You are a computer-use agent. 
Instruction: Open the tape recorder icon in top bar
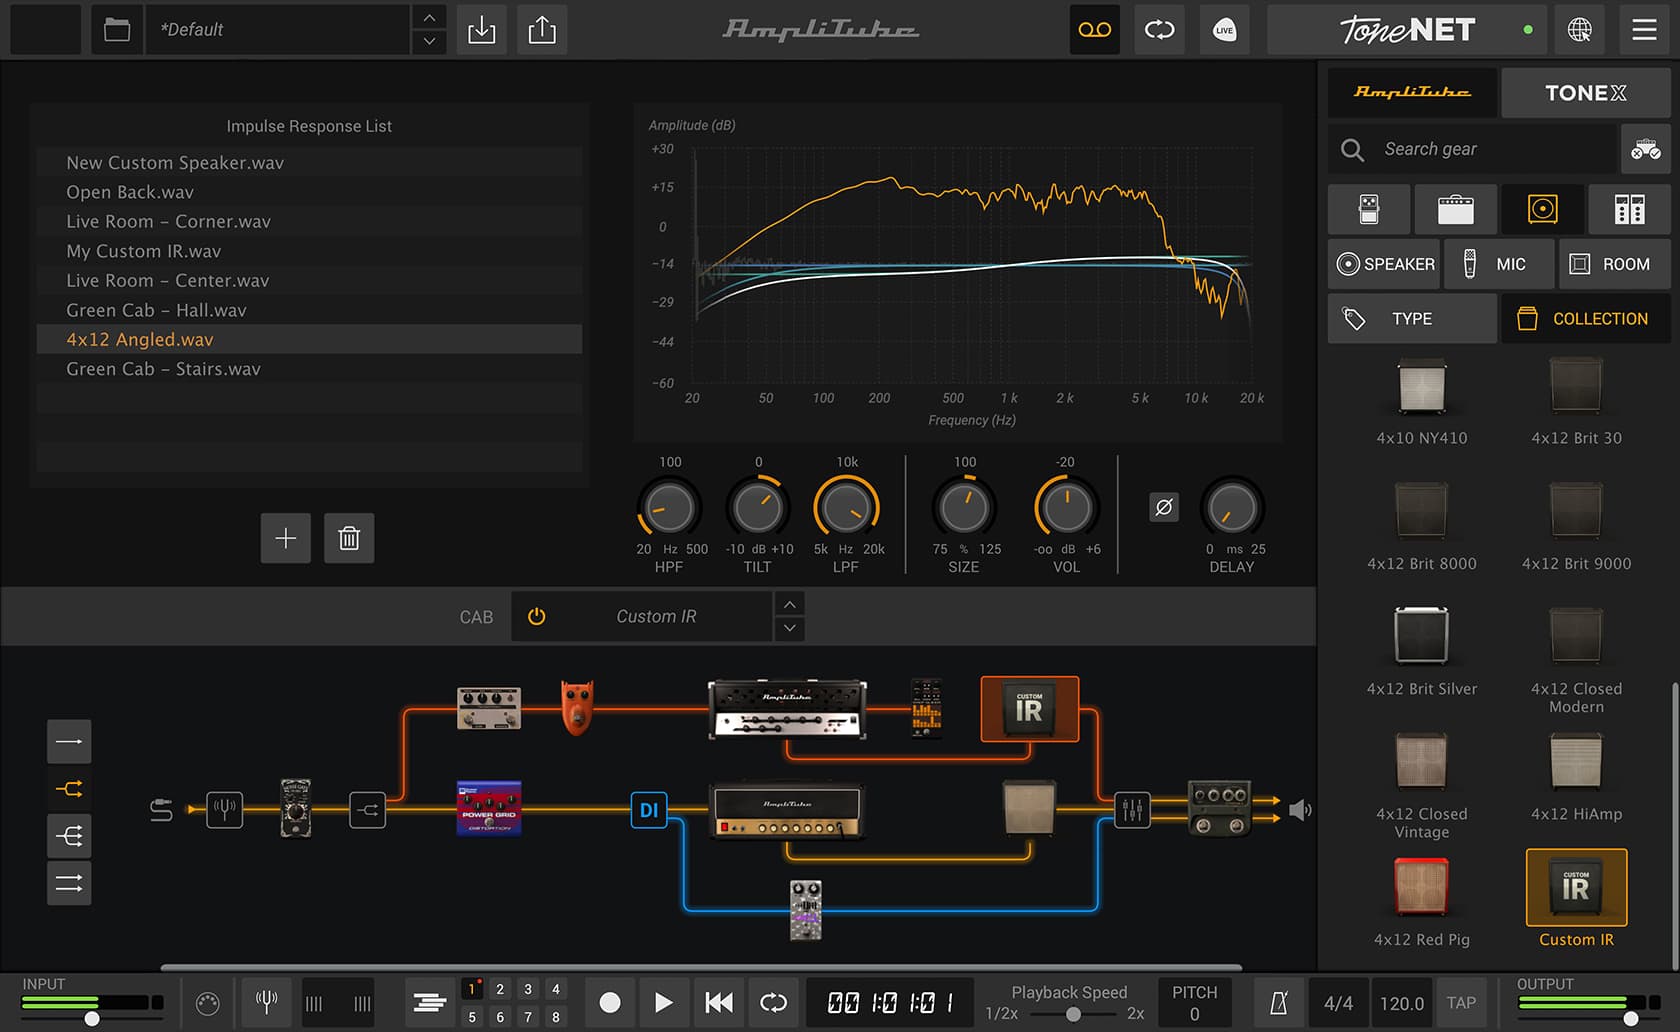[1094, 30]
